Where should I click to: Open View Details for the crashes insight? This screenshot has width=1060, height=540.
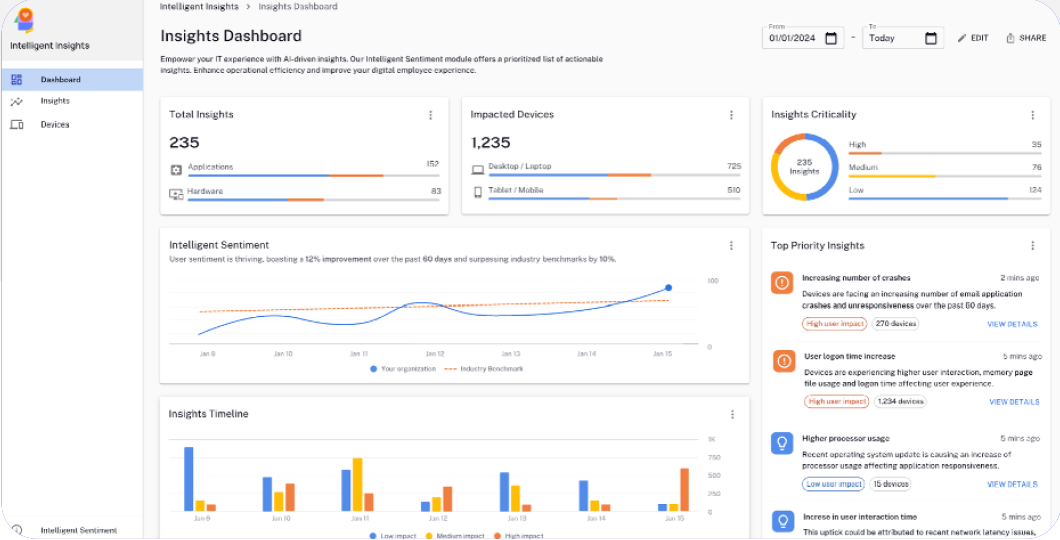1013,324
